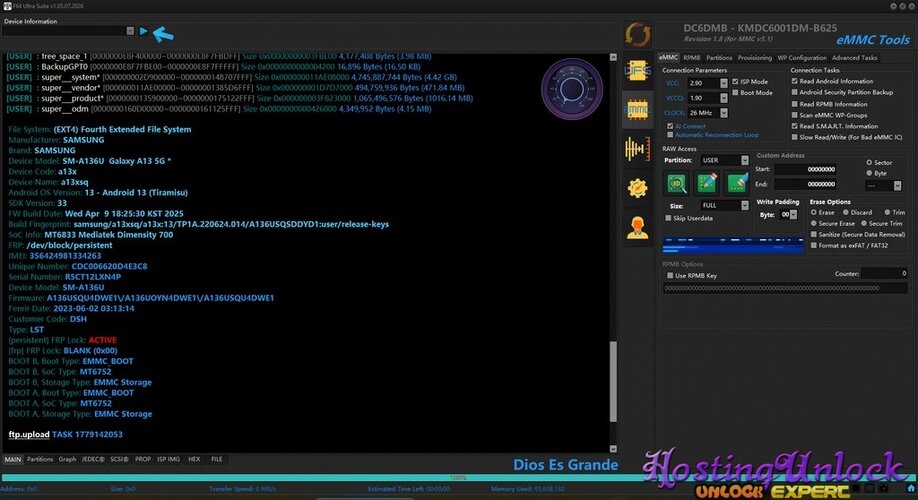Open the PROP bottom tab
This screenshot has height=500, width=918.
point(143,460)
